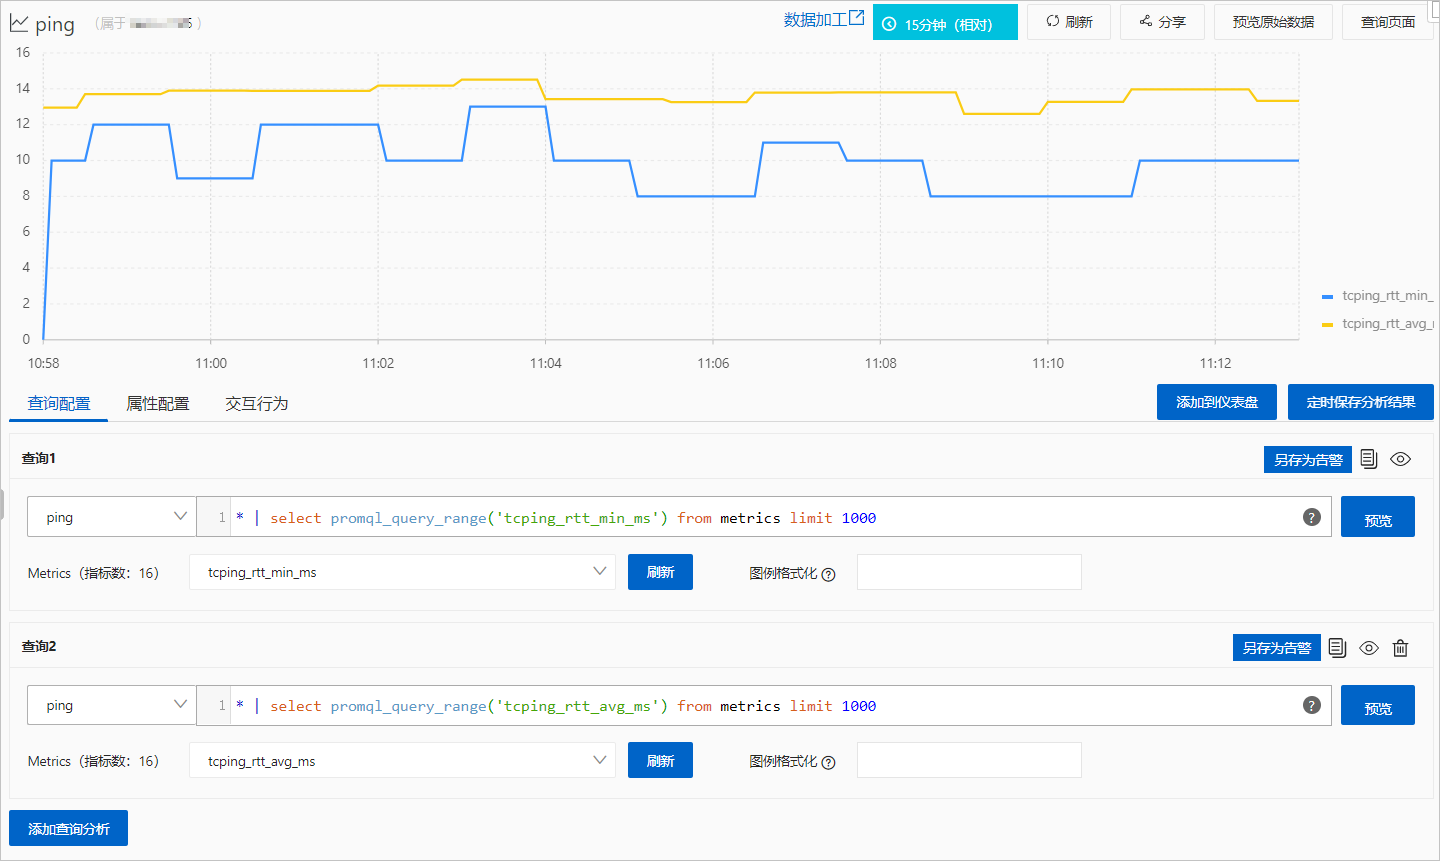Click the 图例格式化 input field in 查询2

click(x=969, y=760)
